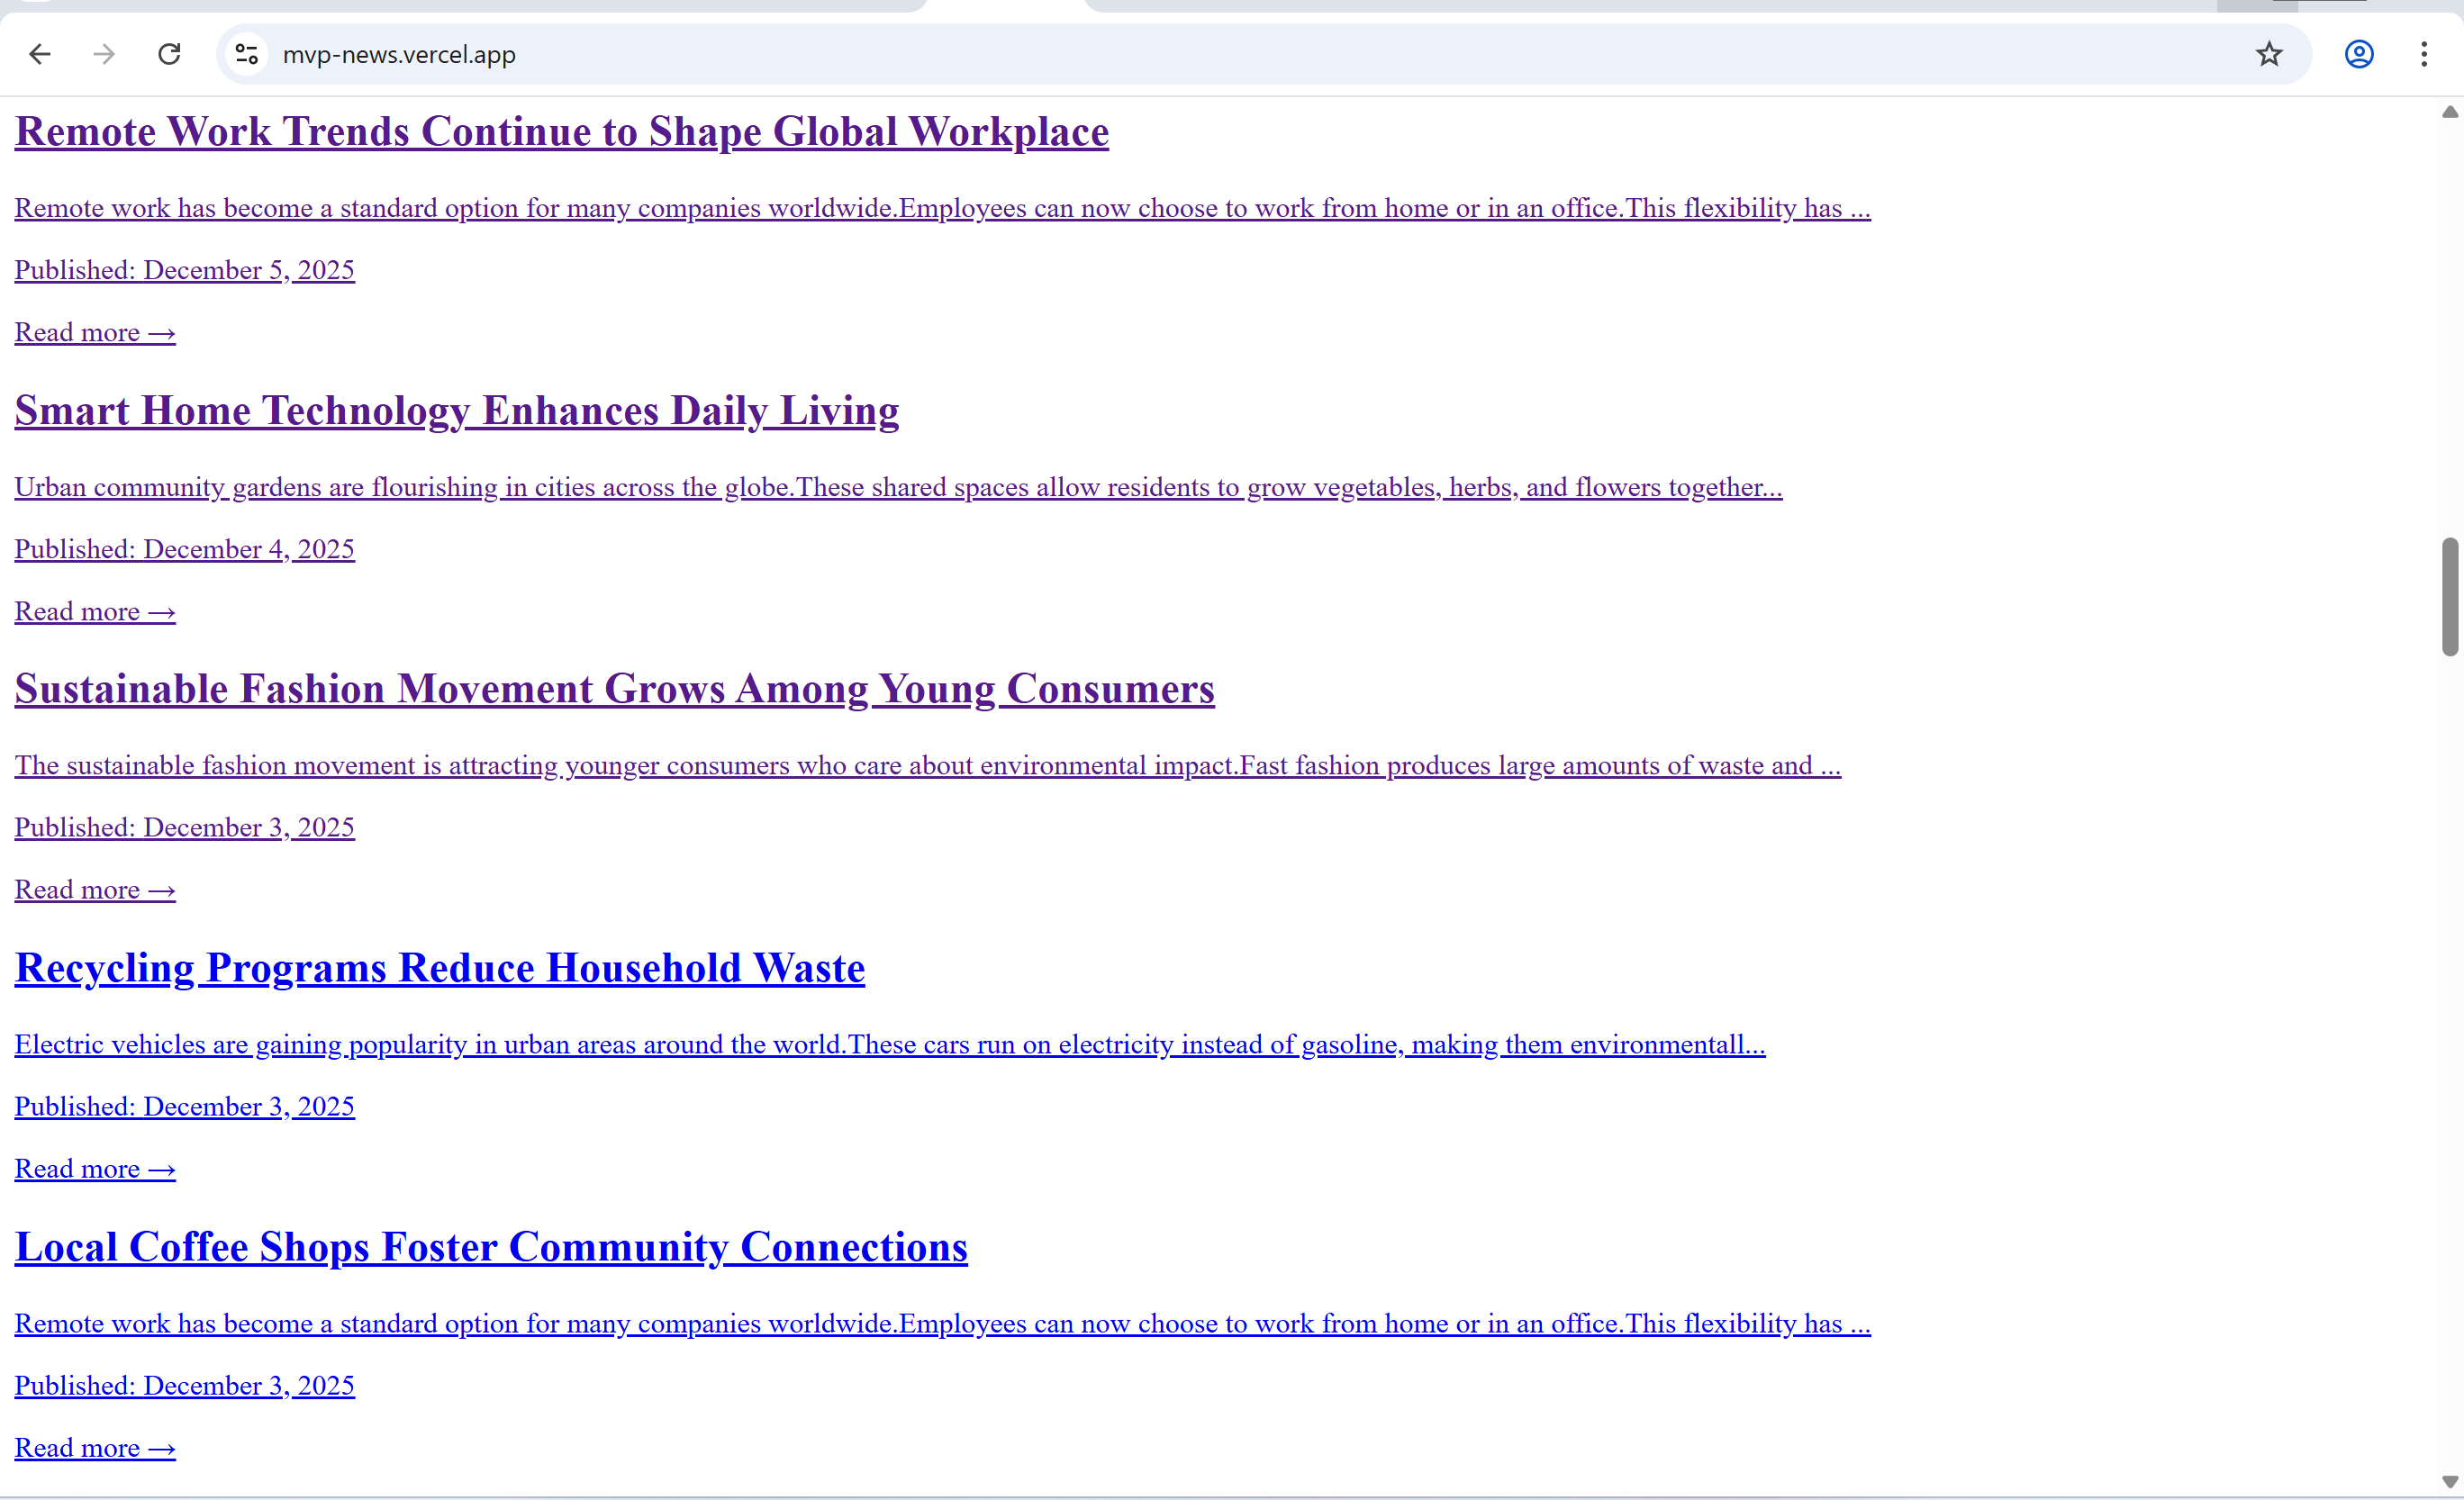The image size is (2464, 1500).
Task: Click Urban community gardens summary text
Action: [897, 487]
